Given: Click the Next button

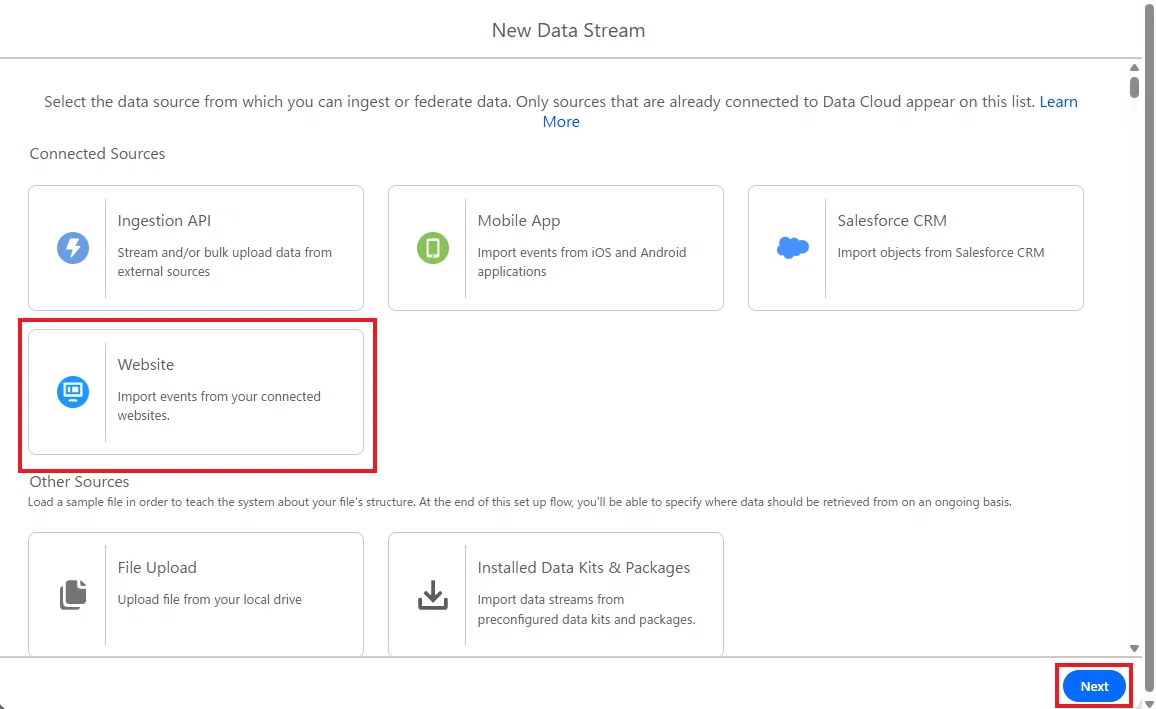Looking at the screenshot, I should pos(1094,686).
